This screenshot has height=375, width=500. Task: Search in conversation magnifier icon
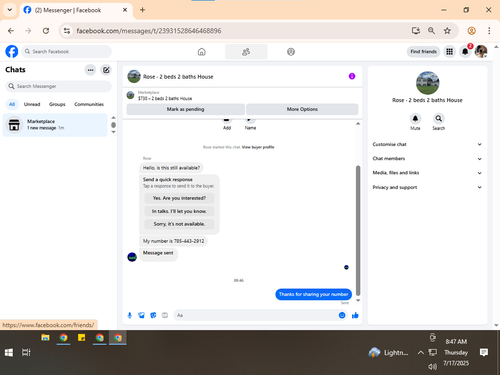(x=439, y=119)
